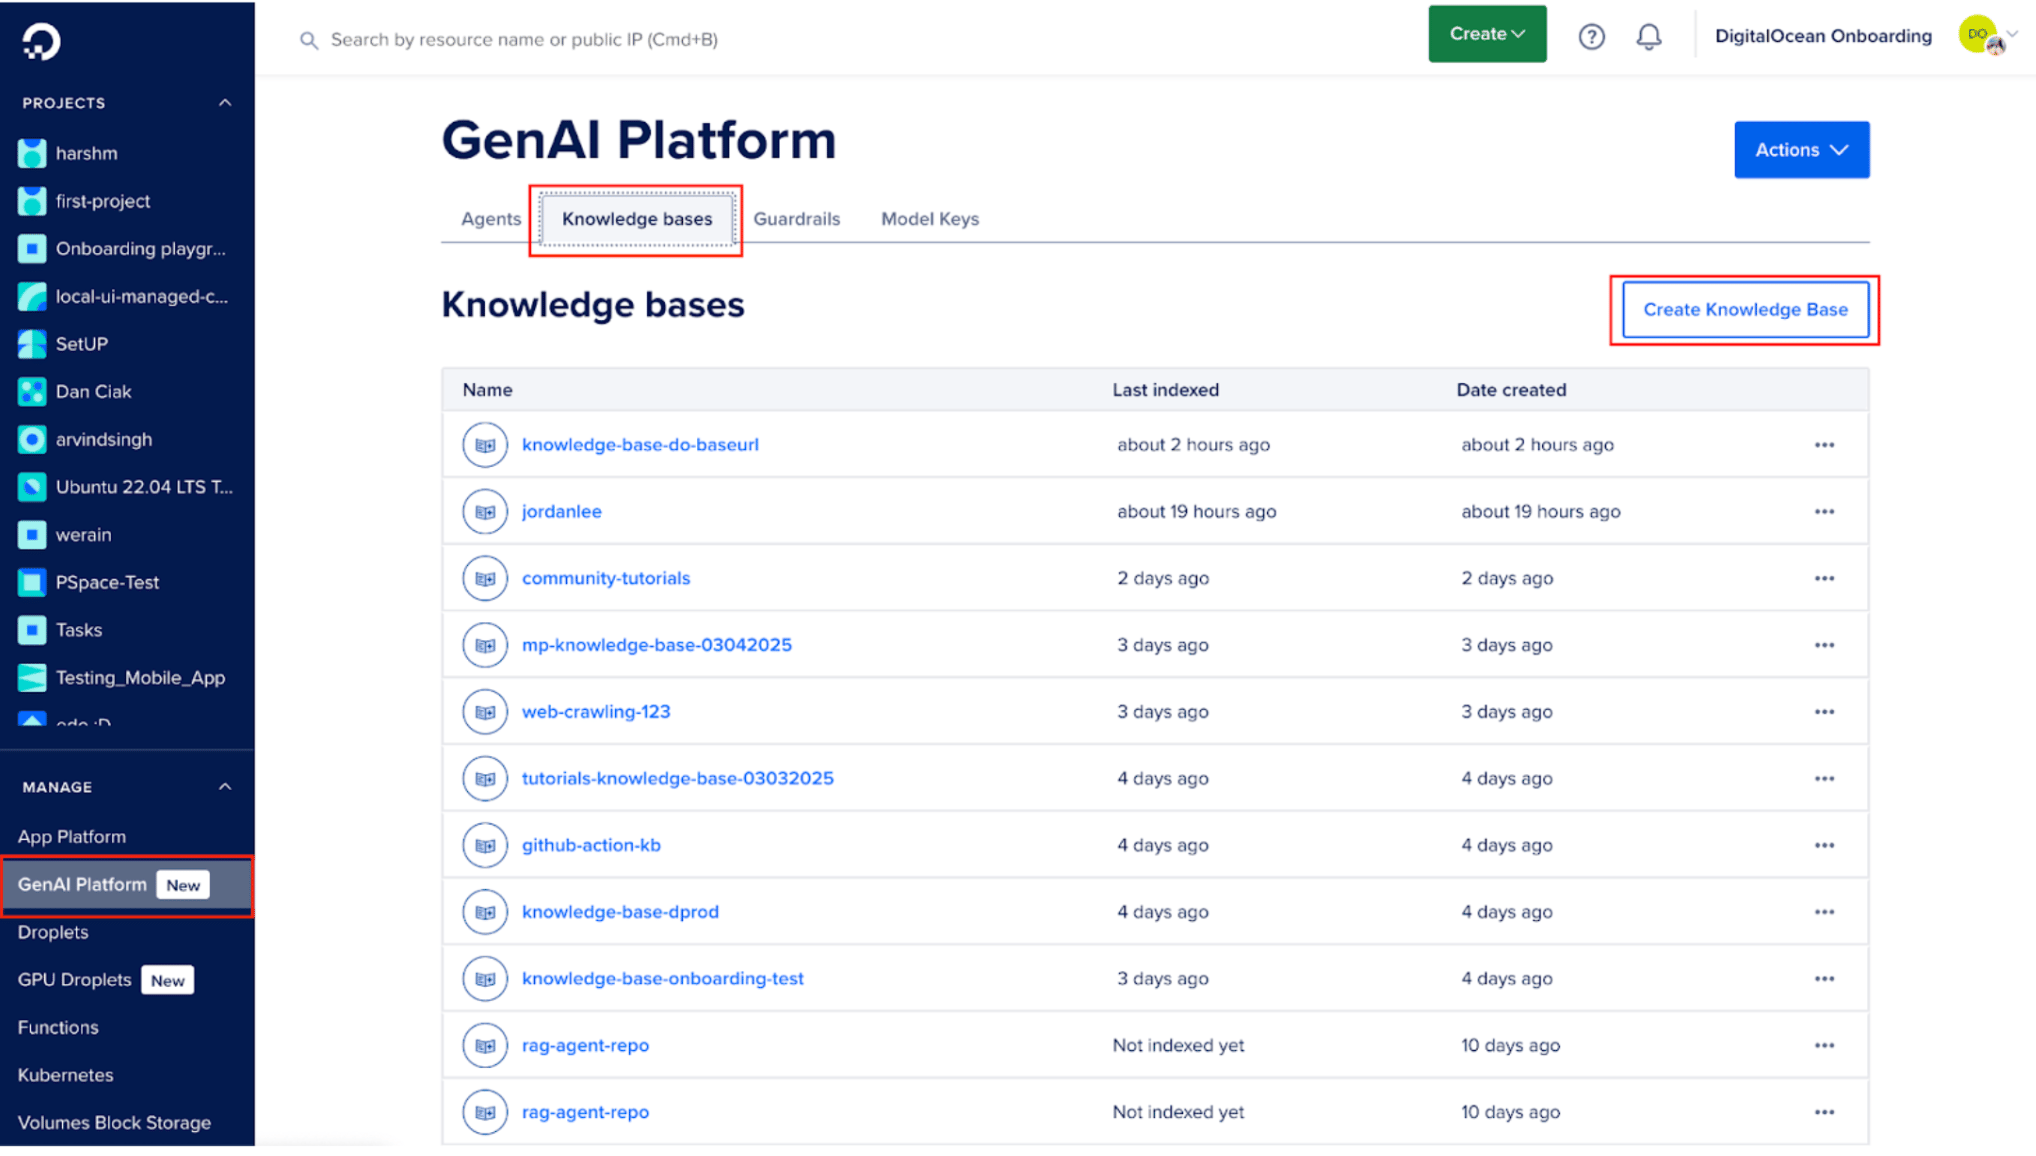Open the help question mark icon
2036x1156 pixels.
[x=1591, y=37]
